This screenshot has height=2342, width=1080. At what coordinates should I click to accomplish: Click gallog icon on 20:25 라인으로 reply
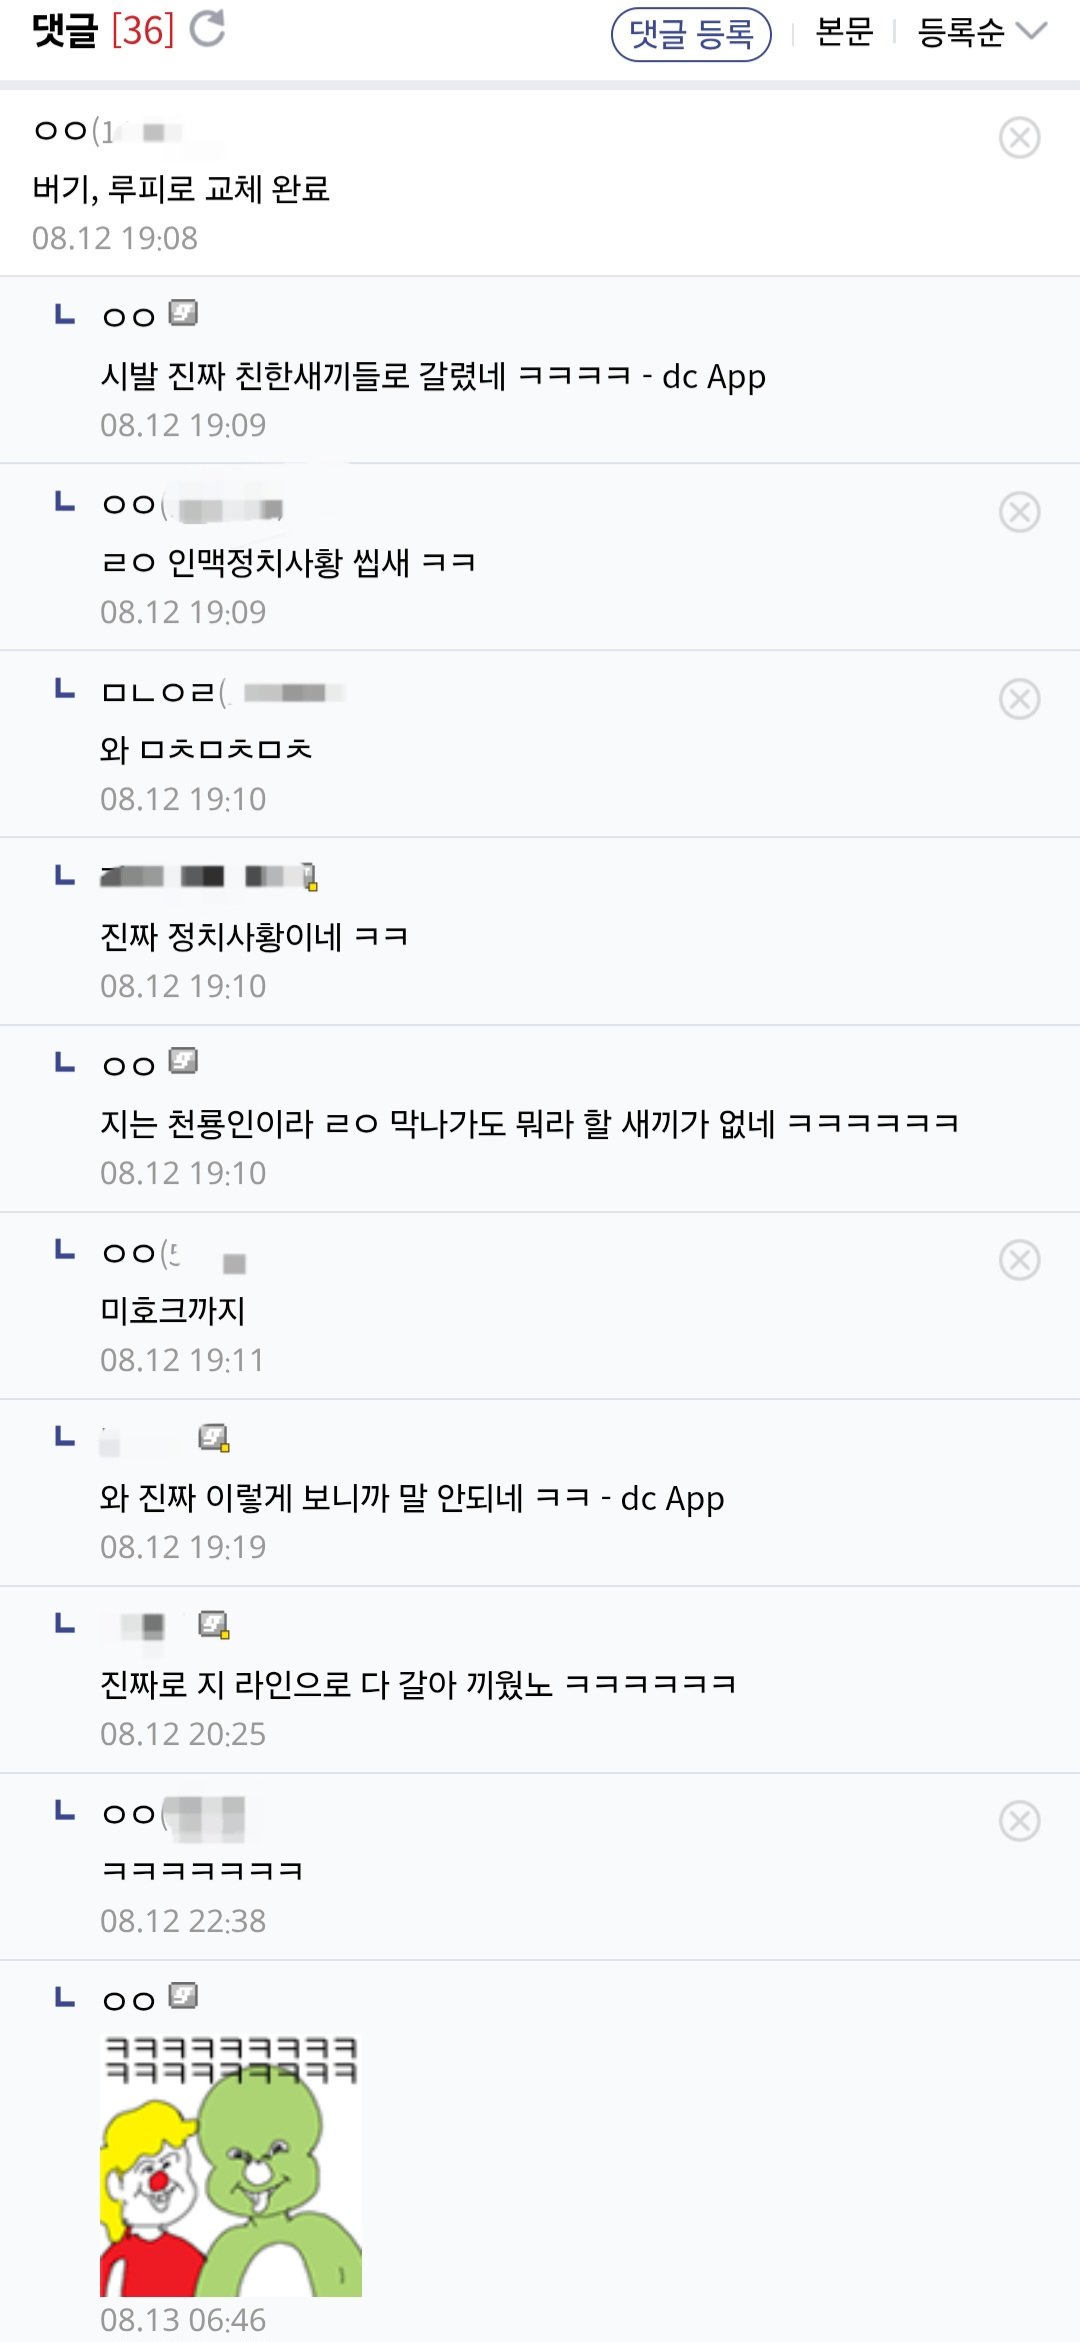tap(214, 1625)
